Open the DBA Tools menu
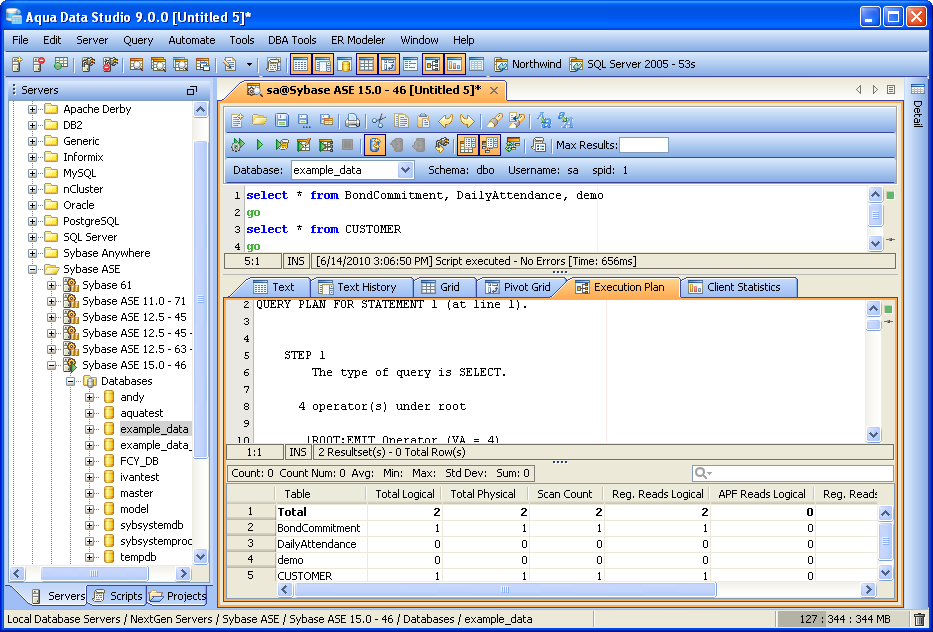This screenshot has height=632, width=933. [x=292, y=40]
